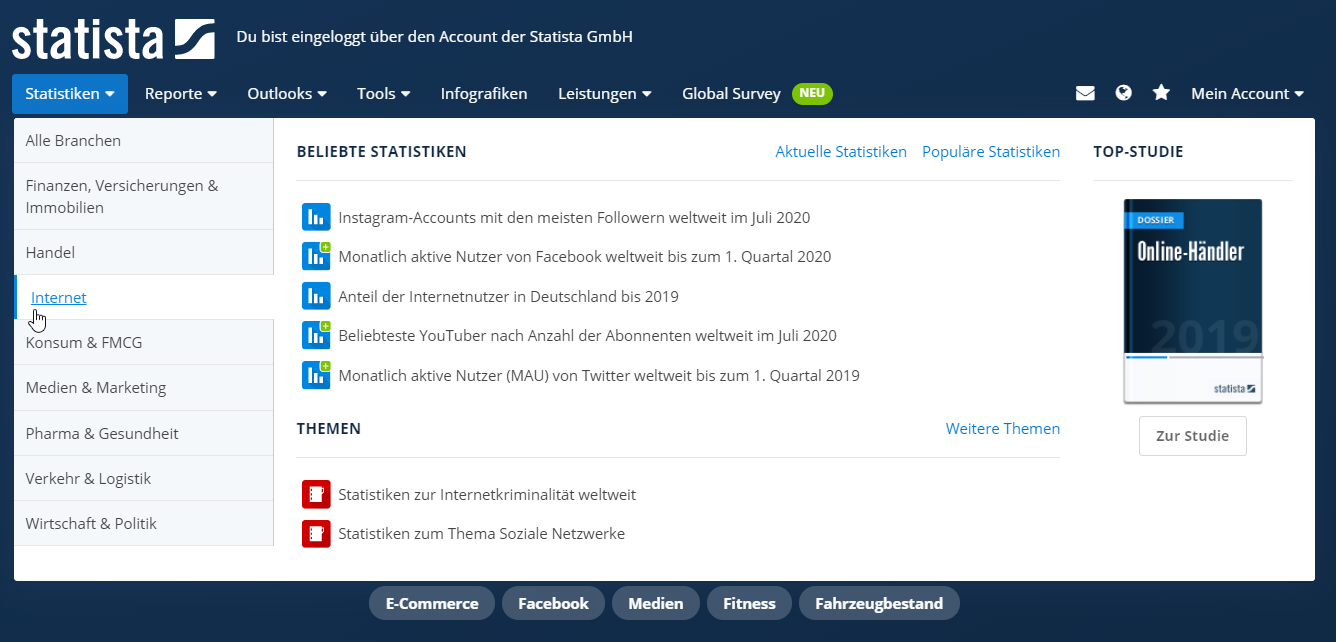The width and height of the screenshot is (1336, 642).
Task: Open favorites star icon
Action: [x=1161, y=93]
